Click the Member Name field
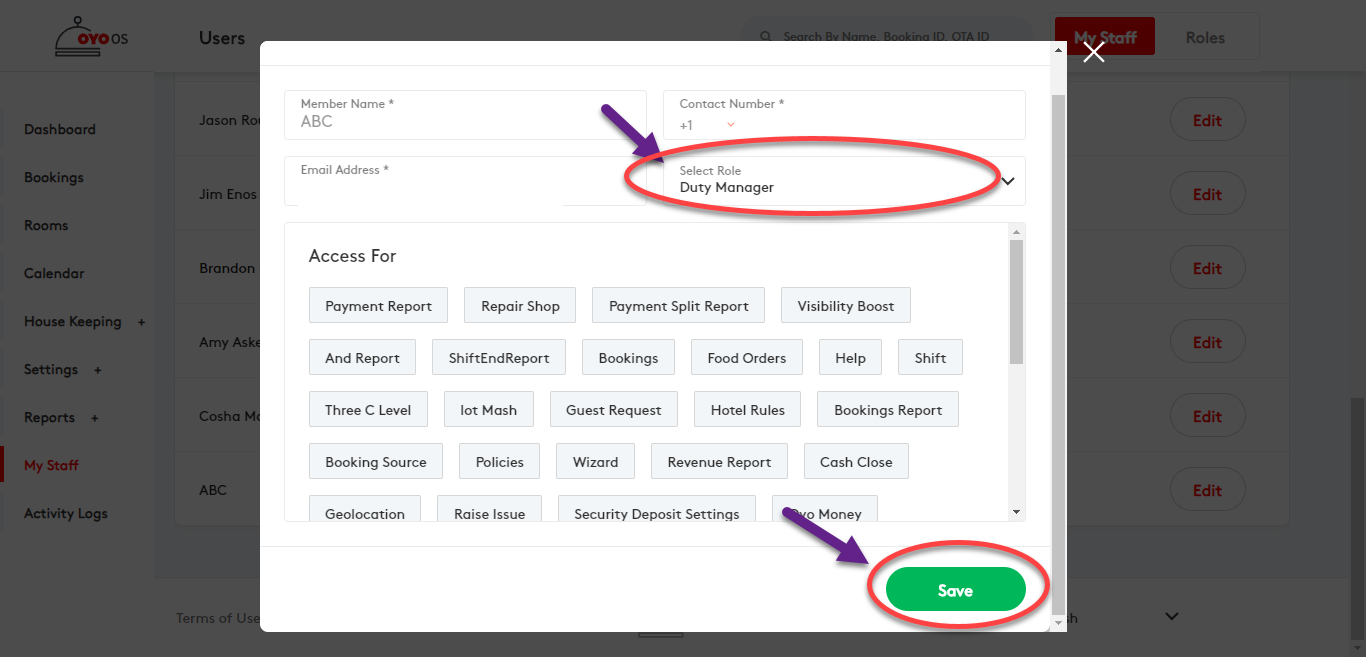1366x657 pixels. [x=465, y=114]
